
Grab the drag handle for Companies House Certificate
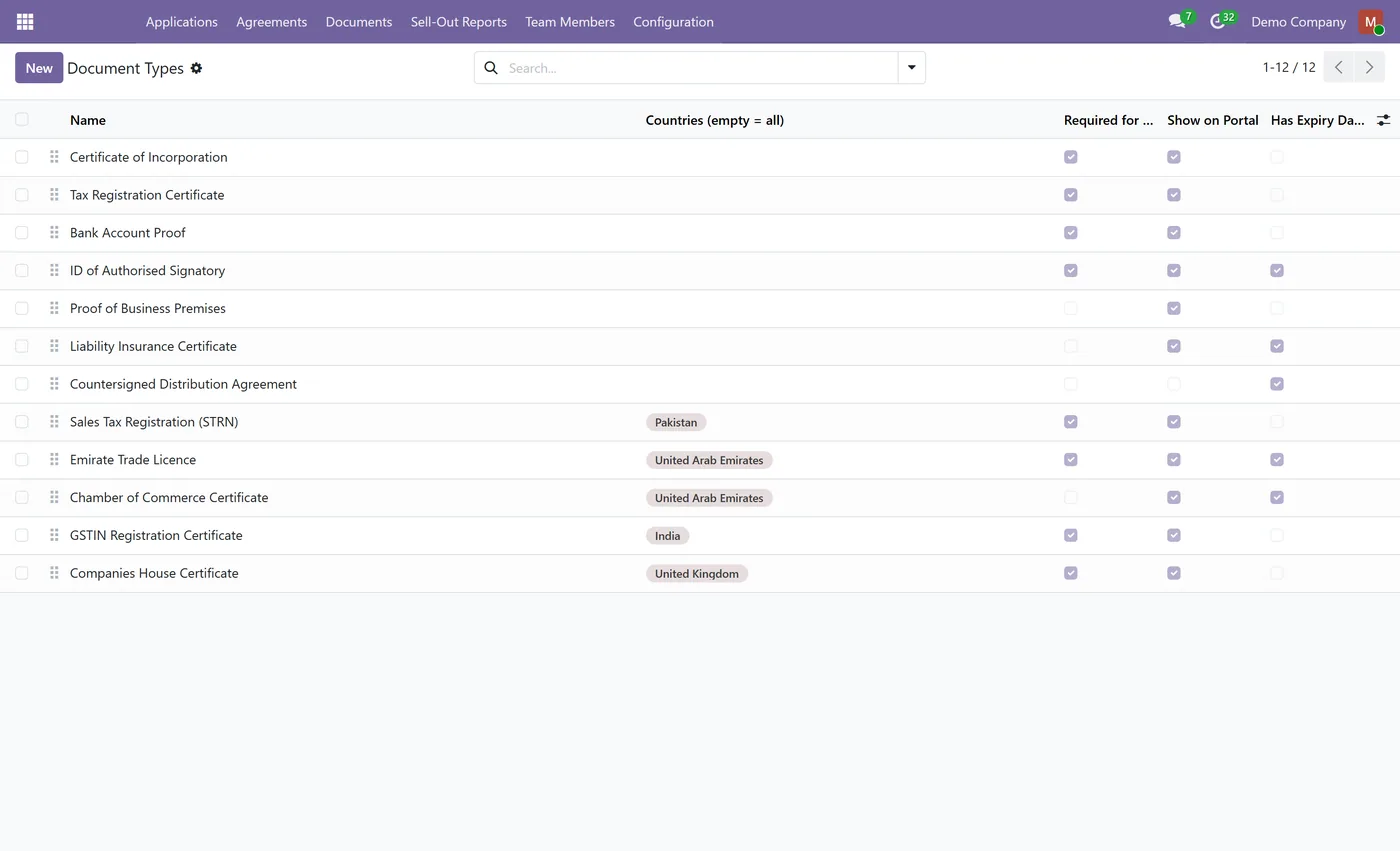(54, 573)
